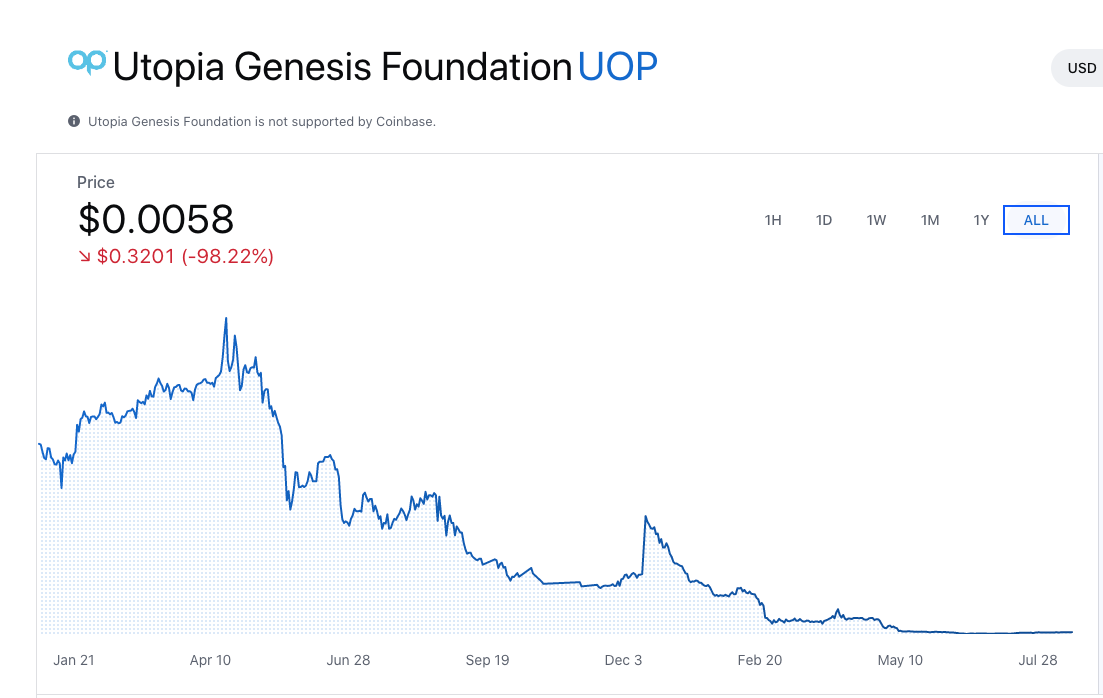Click the Price label above the value
This screenshot has height=698, width=1103.
[x=96, y=182]
